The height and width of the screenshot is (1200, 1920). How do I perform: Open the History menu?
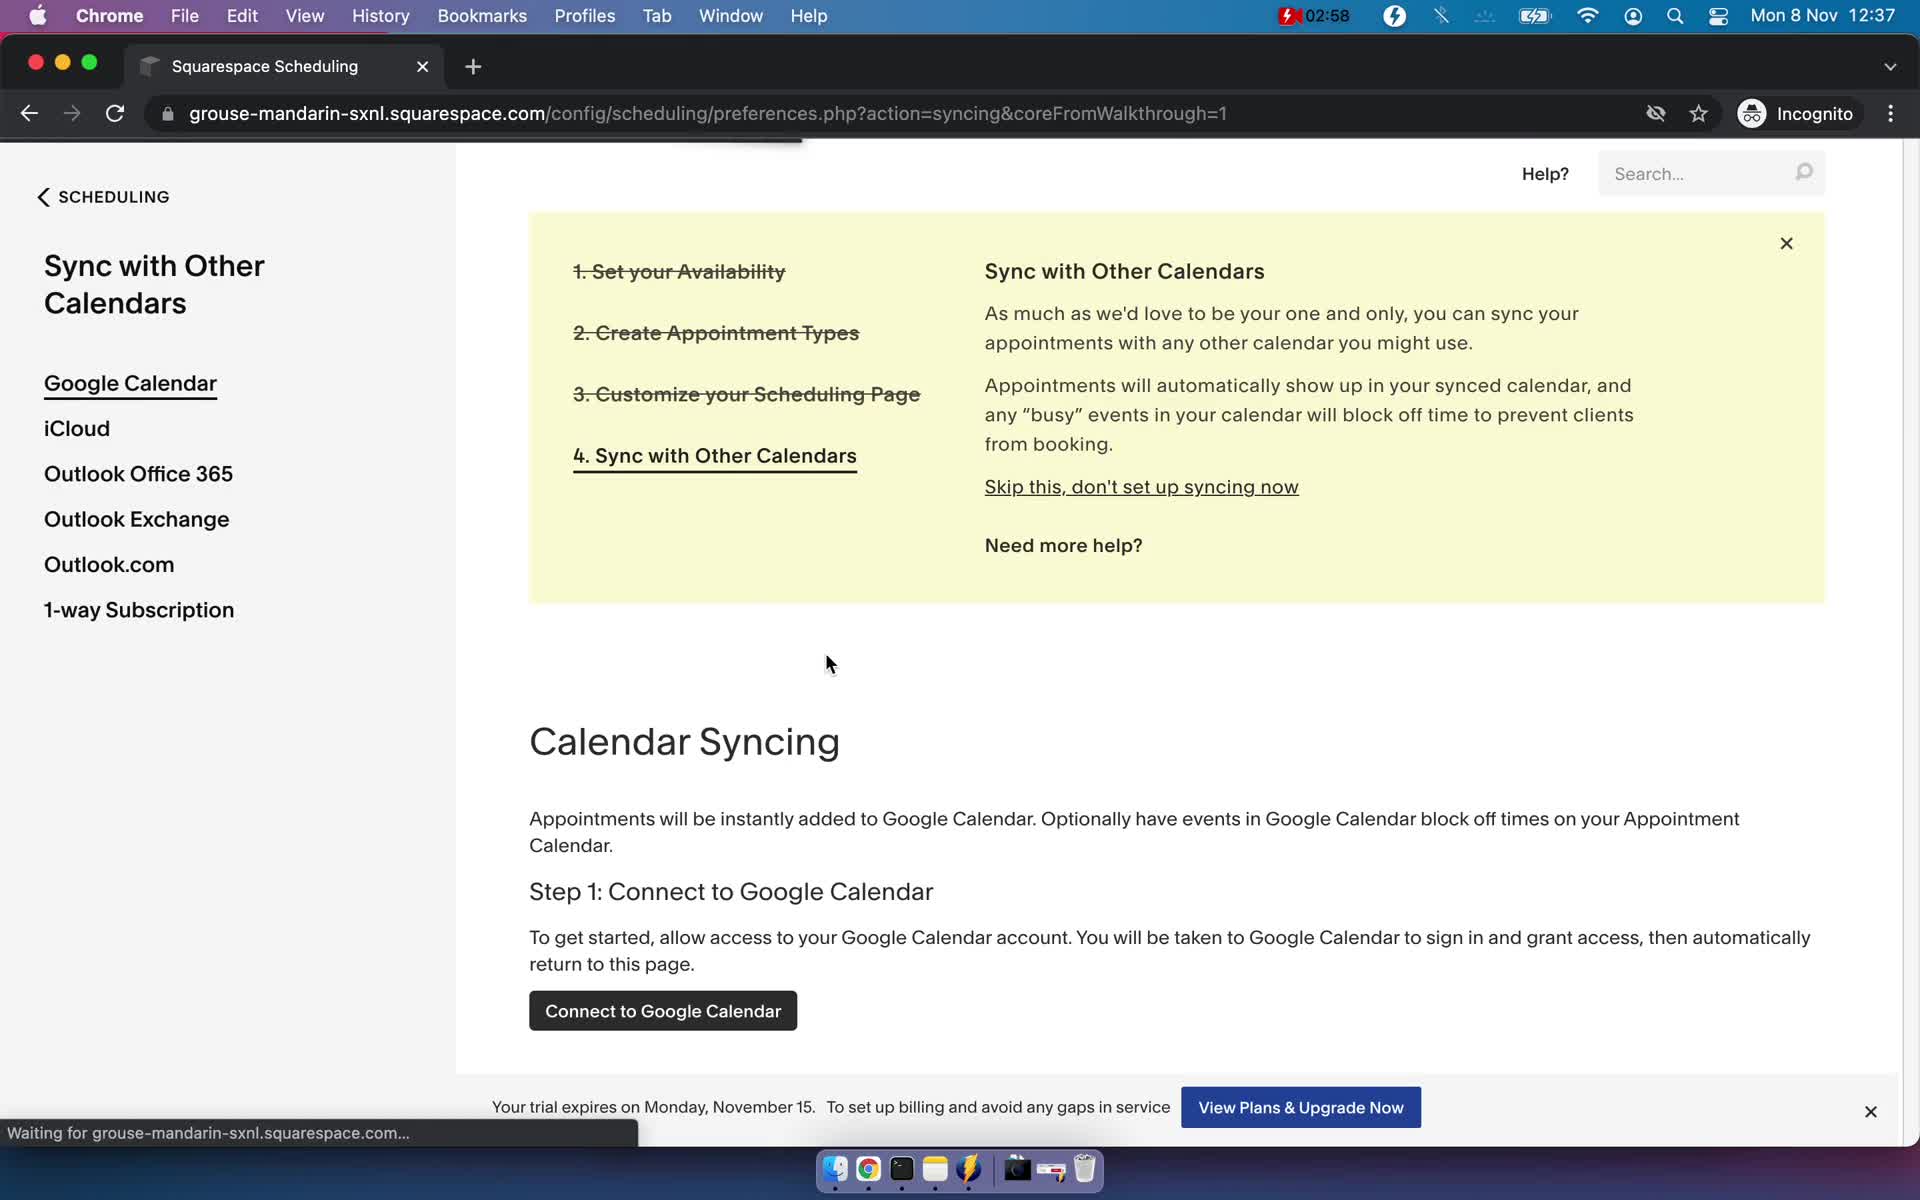coord(380,16)
